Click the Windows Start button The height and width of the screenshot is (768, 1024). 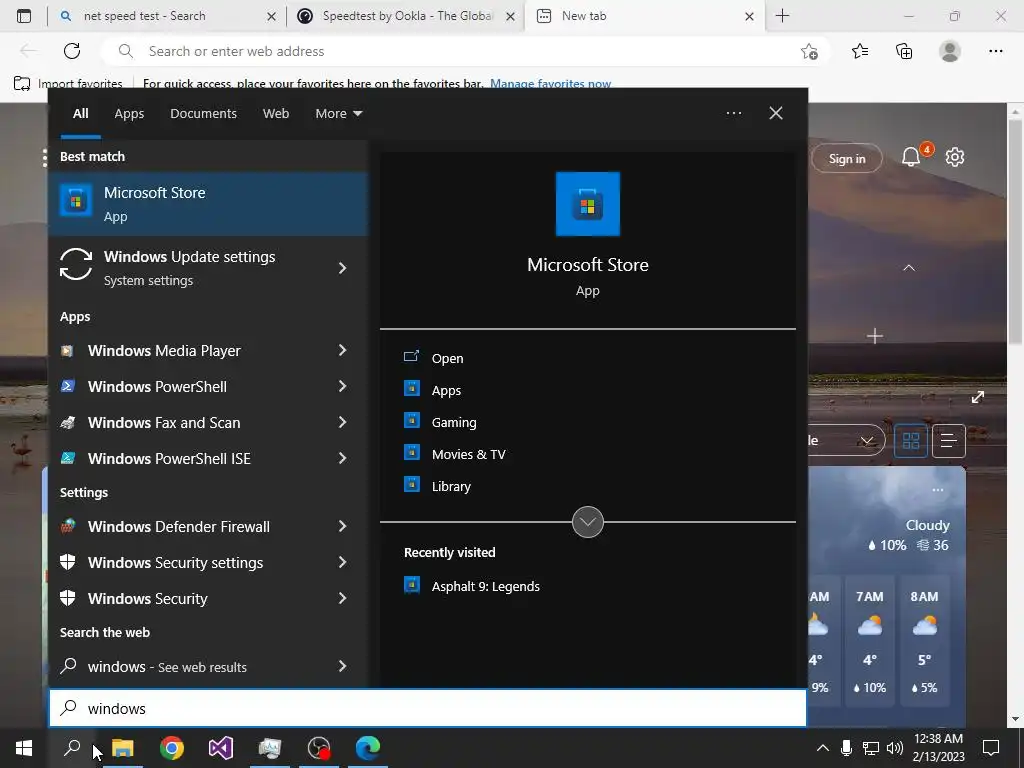[x=24, y=748]
